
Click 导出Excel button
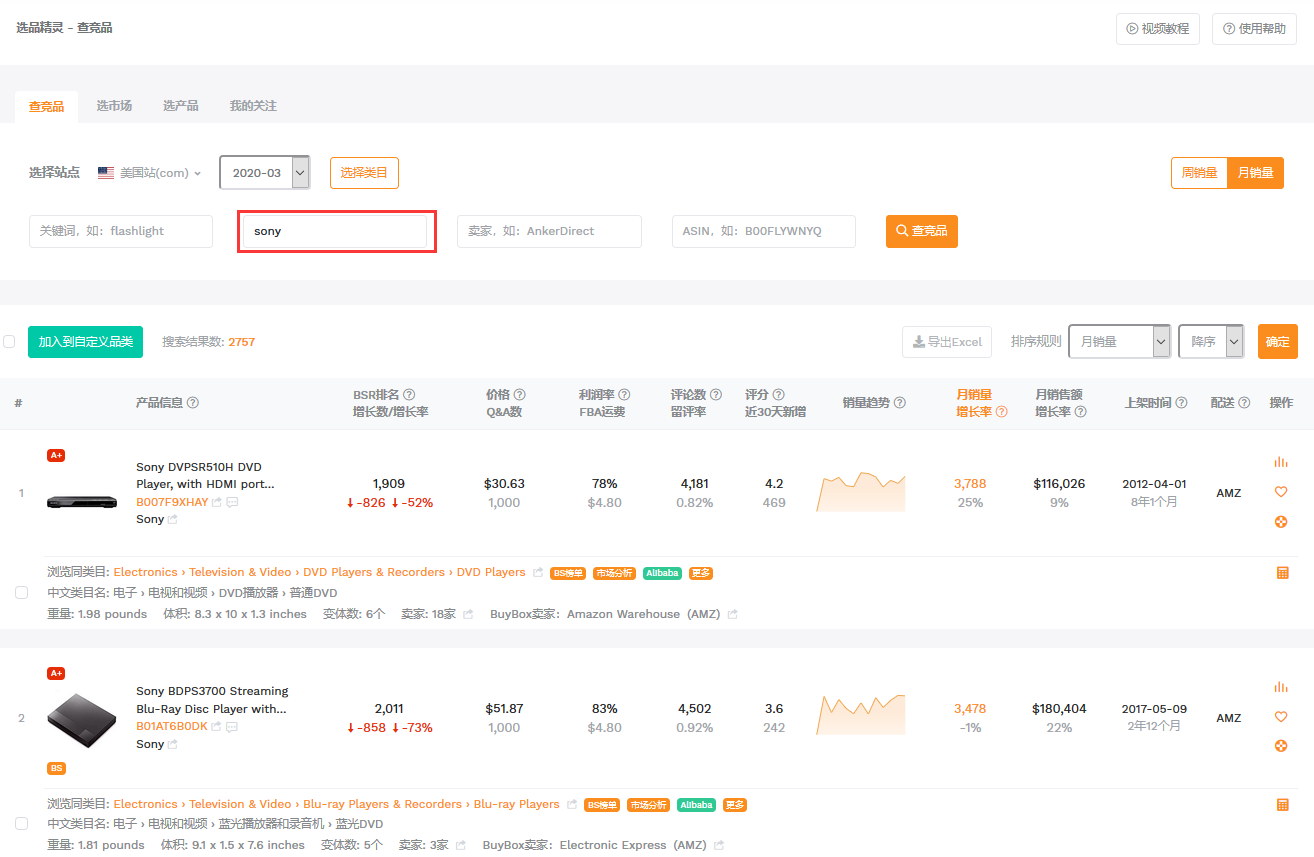[947, 341]
